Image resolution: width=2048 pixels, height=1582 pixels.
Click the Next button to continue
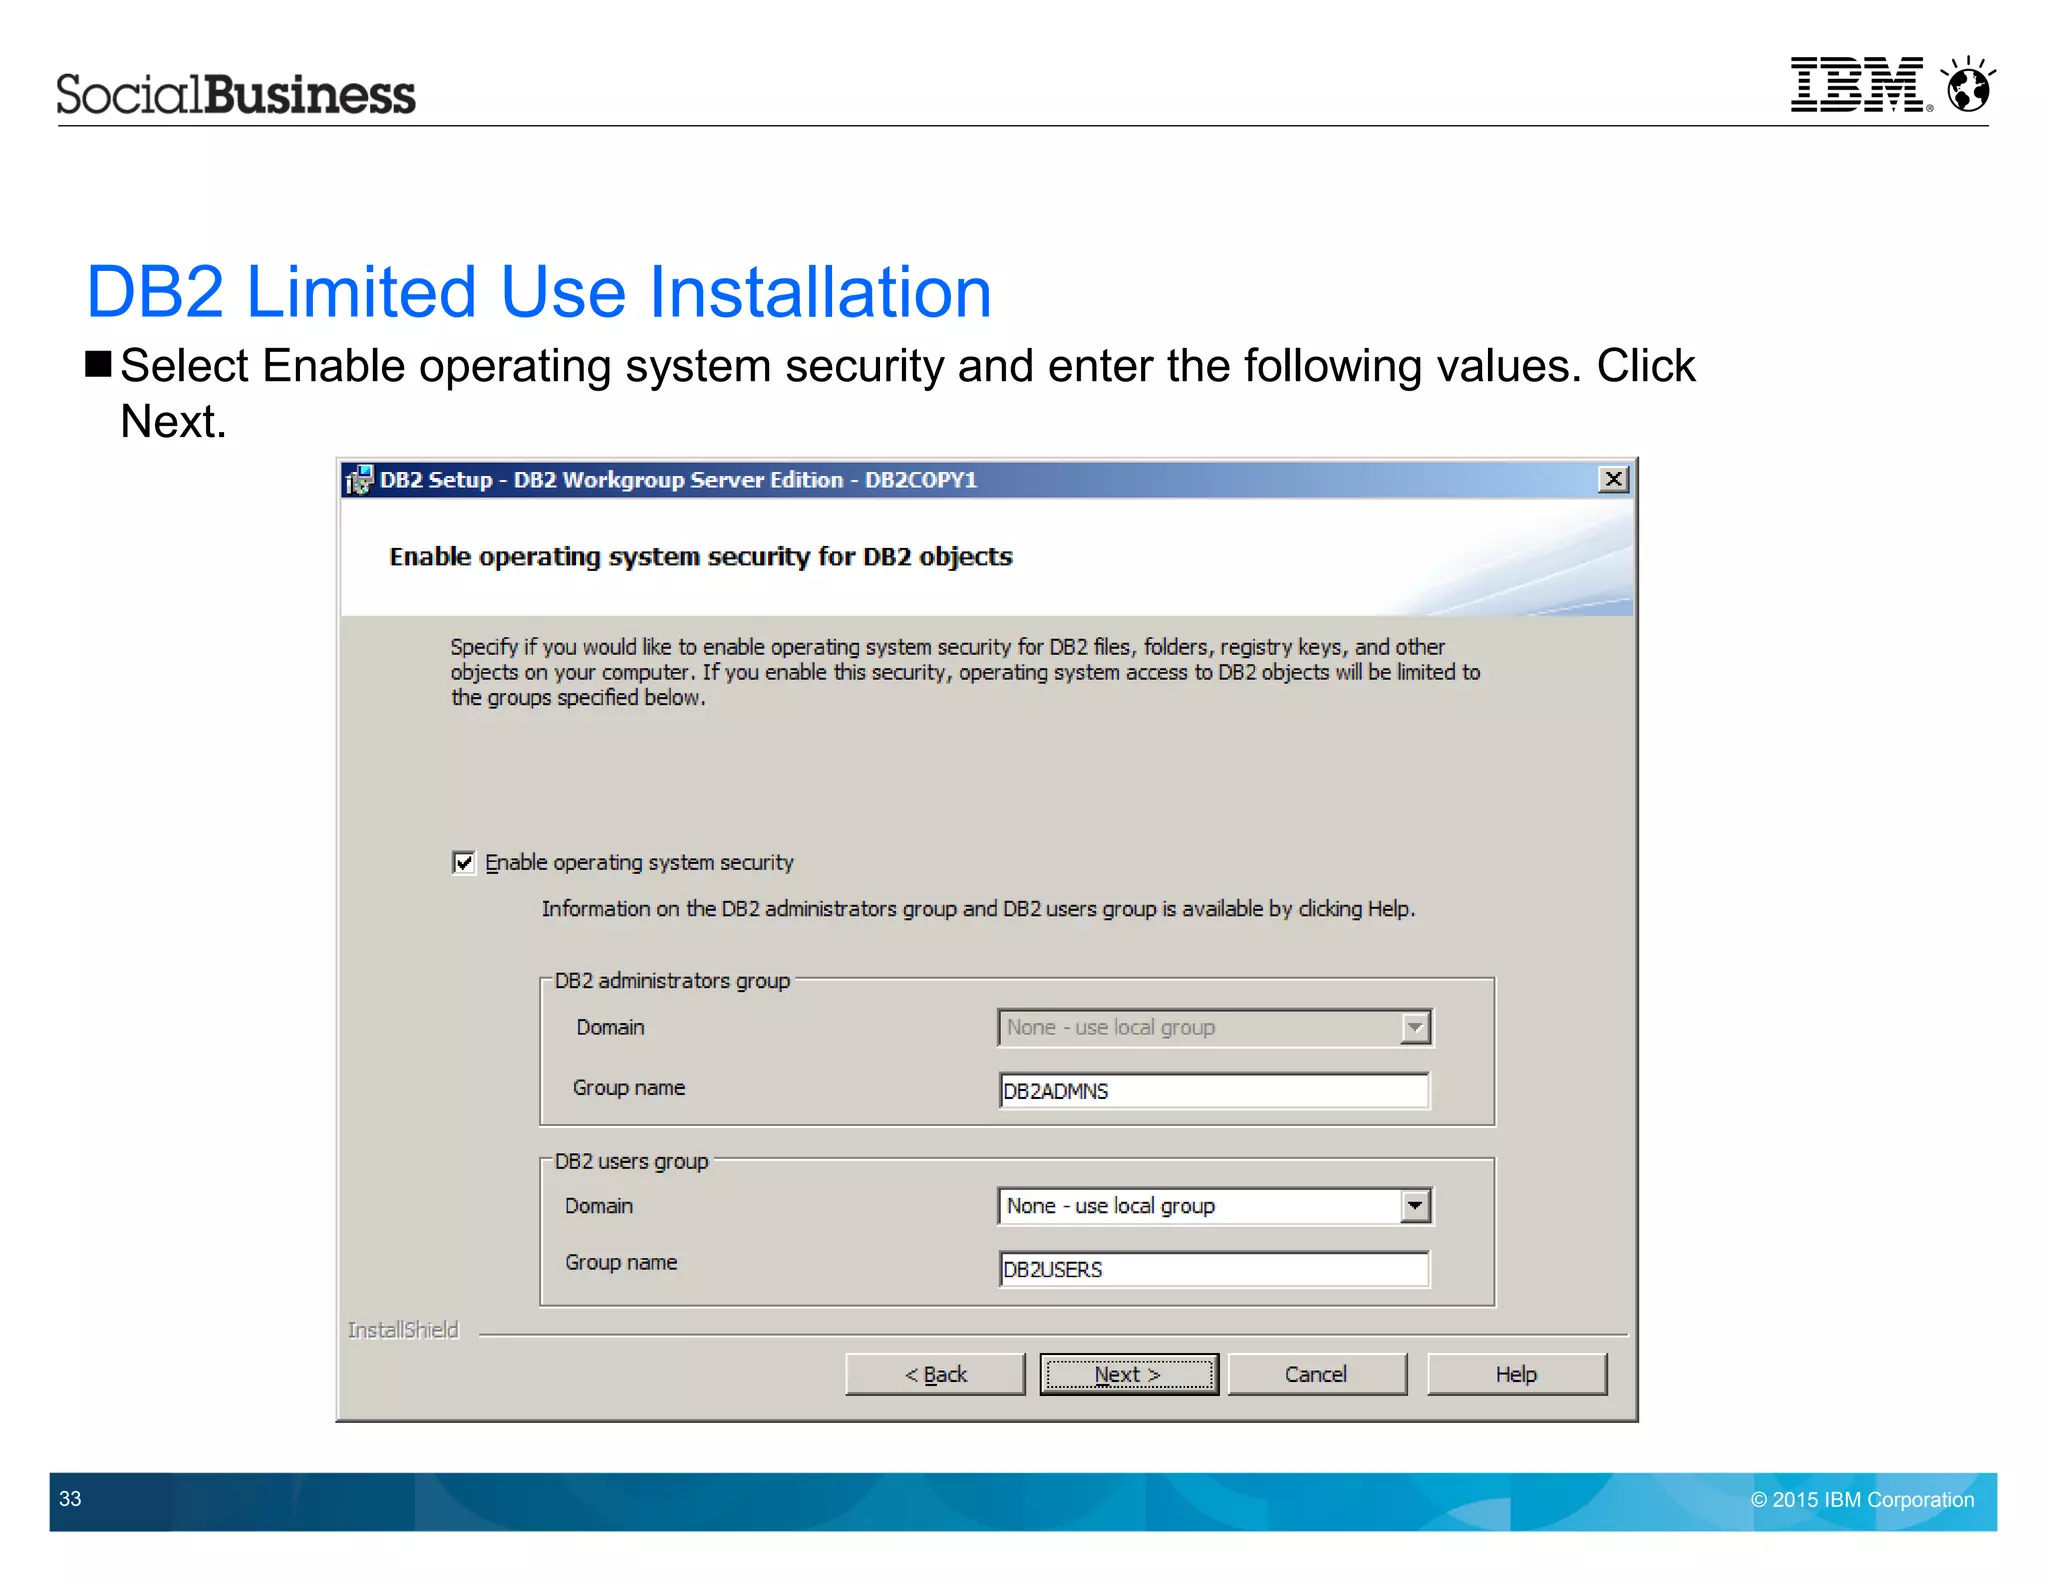point(1129,1374)
